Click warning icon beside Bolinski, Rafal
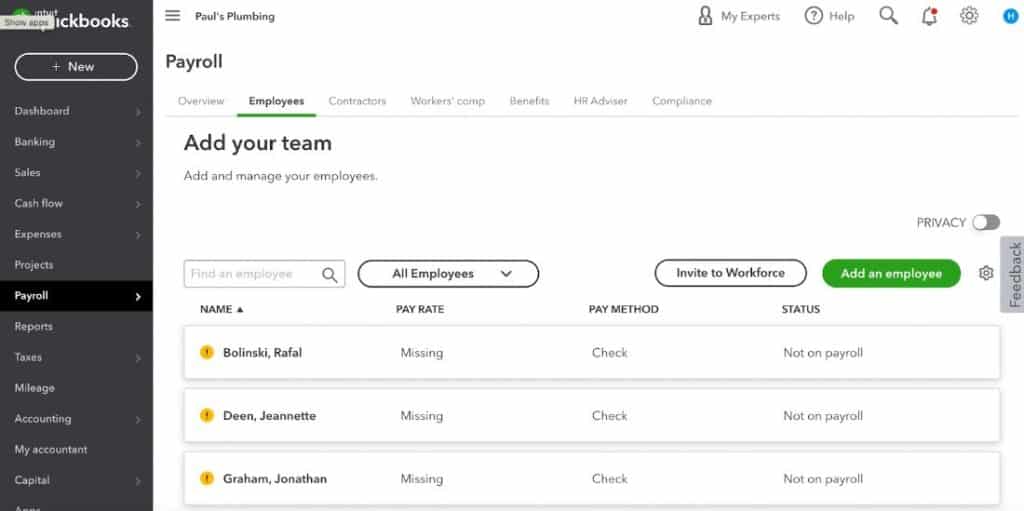1024x511 pixels. pyautogui.click(x=206, y=352)
